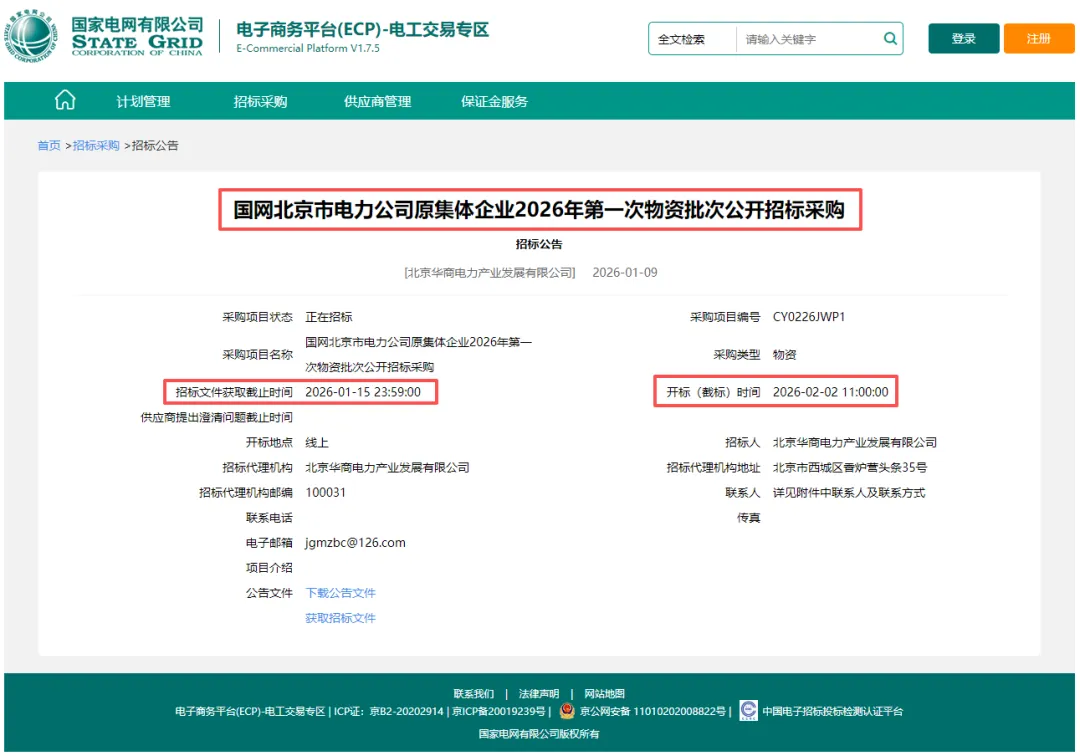Click the status value 正在招标
This screenshot has height=756, width=1080.
click(x=329, y=317)
